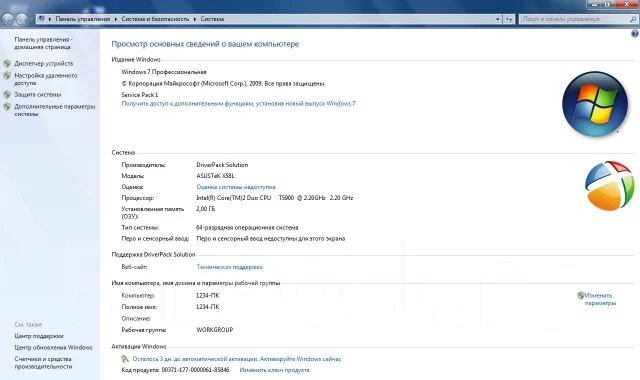640x380 pixels.
Task: Close the System window
Action: 626,4
